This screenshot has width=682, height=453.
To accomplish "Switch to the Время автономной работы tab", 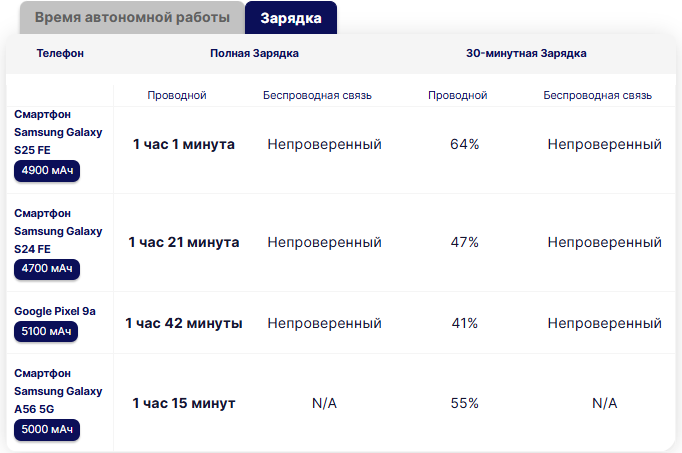I will 125,19.
